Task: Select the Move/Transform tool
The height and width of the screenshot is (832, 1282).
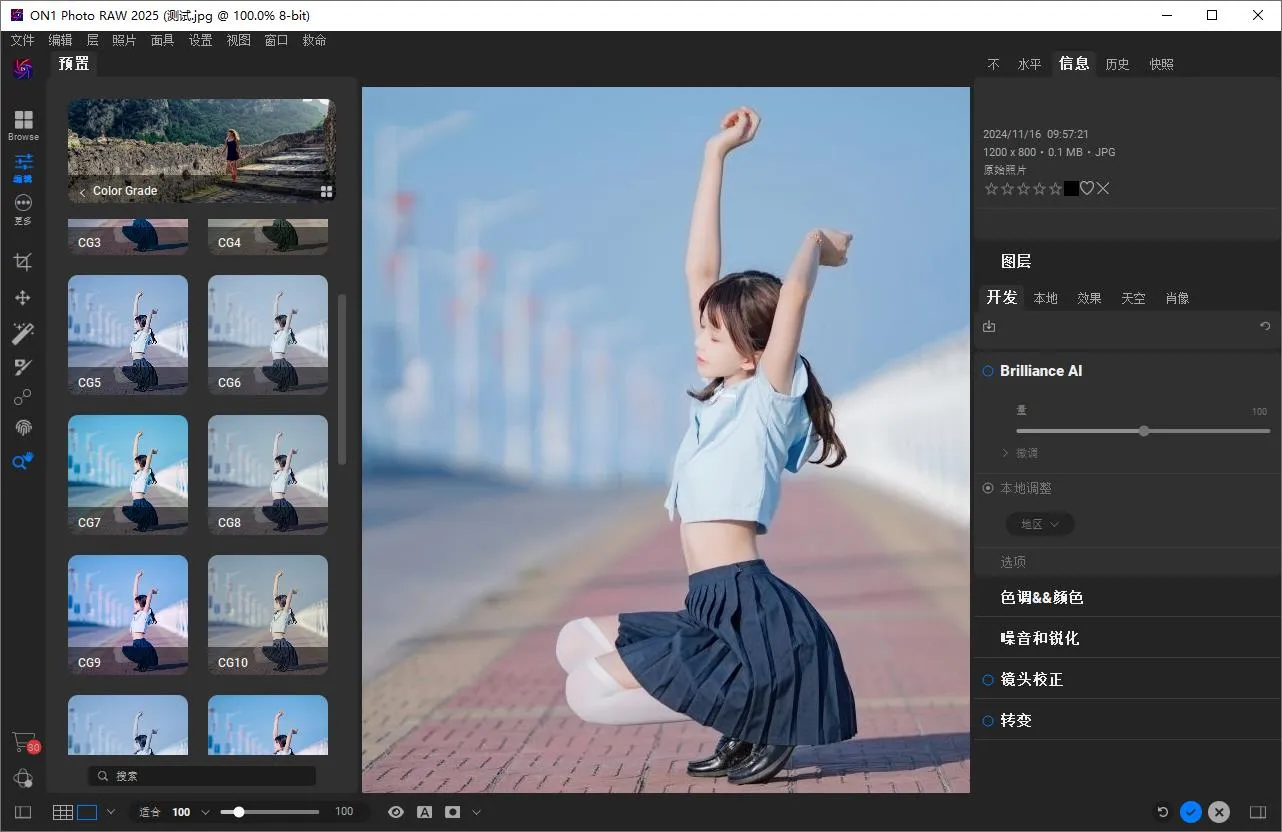Action: click(23, 297)
